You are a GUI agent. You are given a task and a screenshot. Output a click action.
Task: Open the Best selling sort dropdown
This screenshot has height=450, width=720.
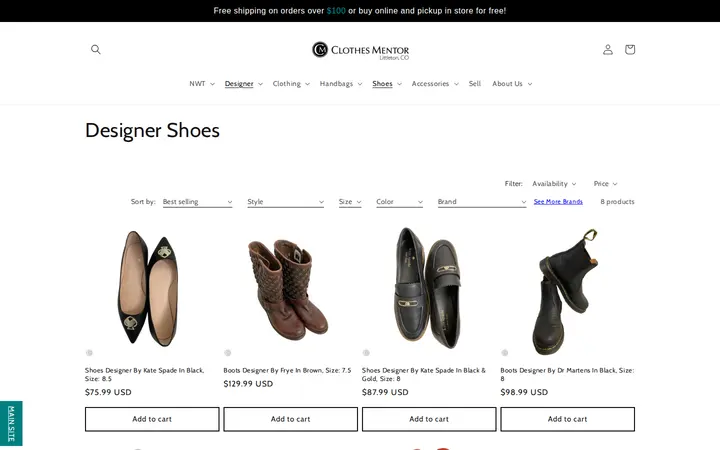click(x=197, y=202)
